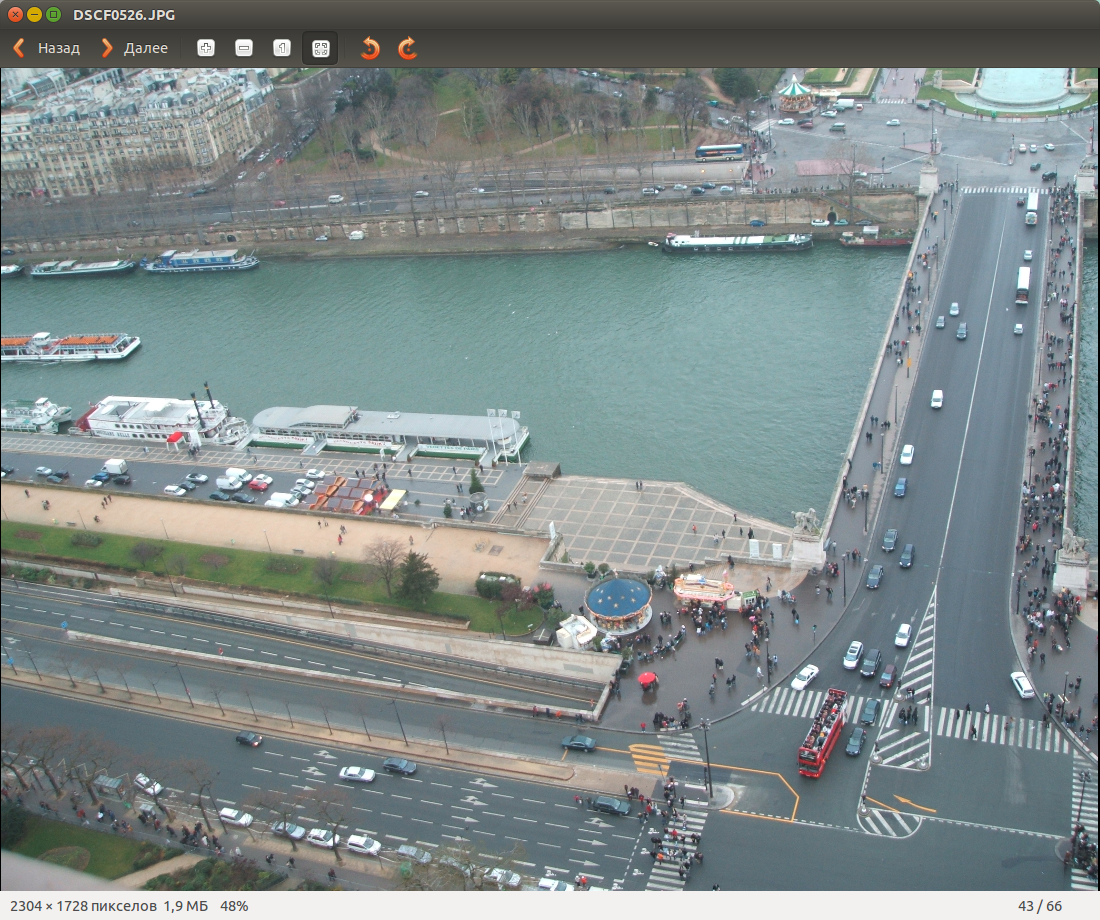Click the DSCF0526.JPG window title

pos(123,15)
